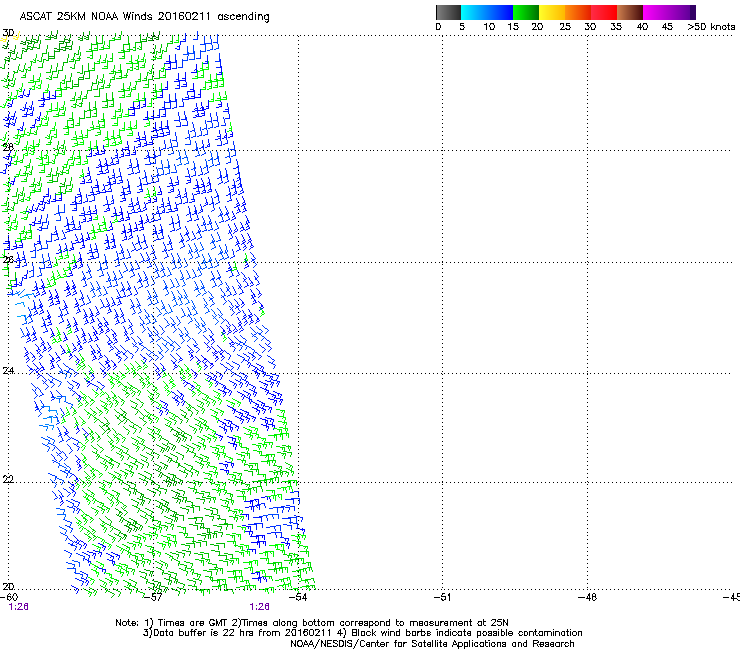Click the note "1) Times are GMT"
The image size is (740, 650).
tap(185, 623)
